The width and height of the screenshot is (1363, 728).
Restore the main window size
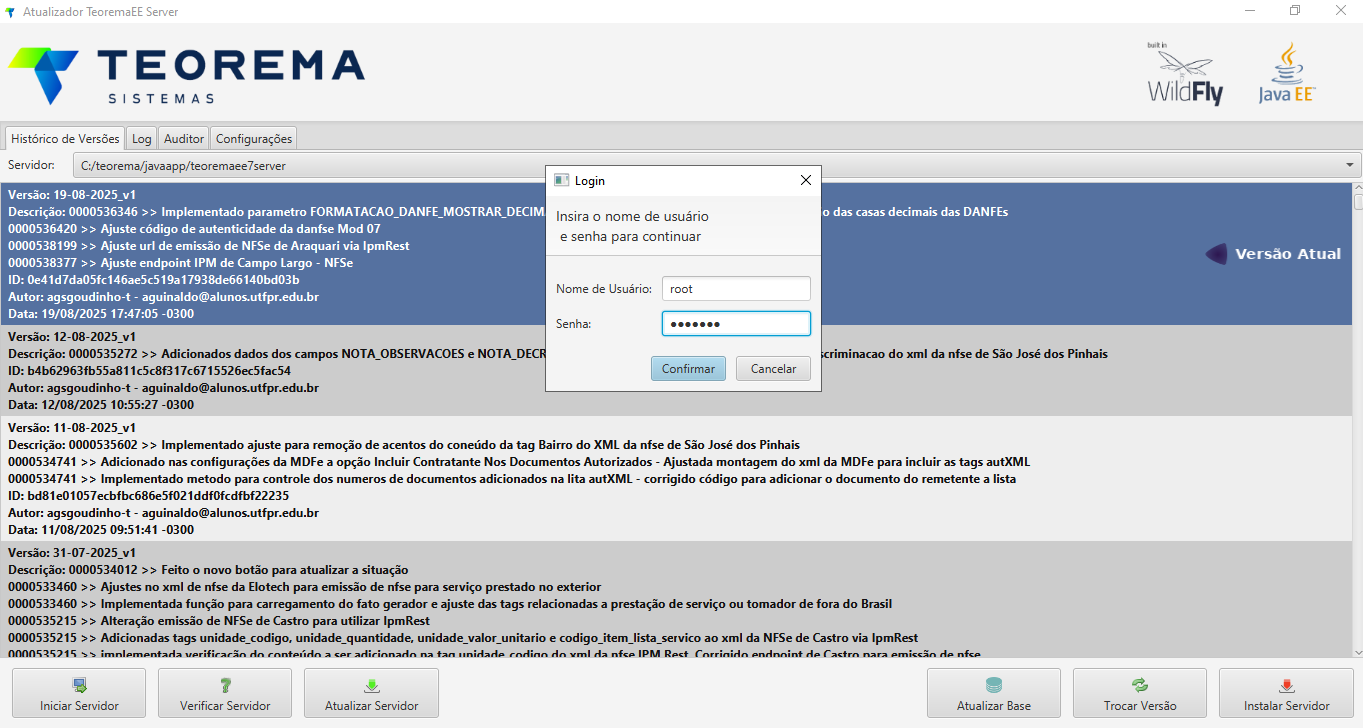pyautogui.click(x=1295, y=11)
